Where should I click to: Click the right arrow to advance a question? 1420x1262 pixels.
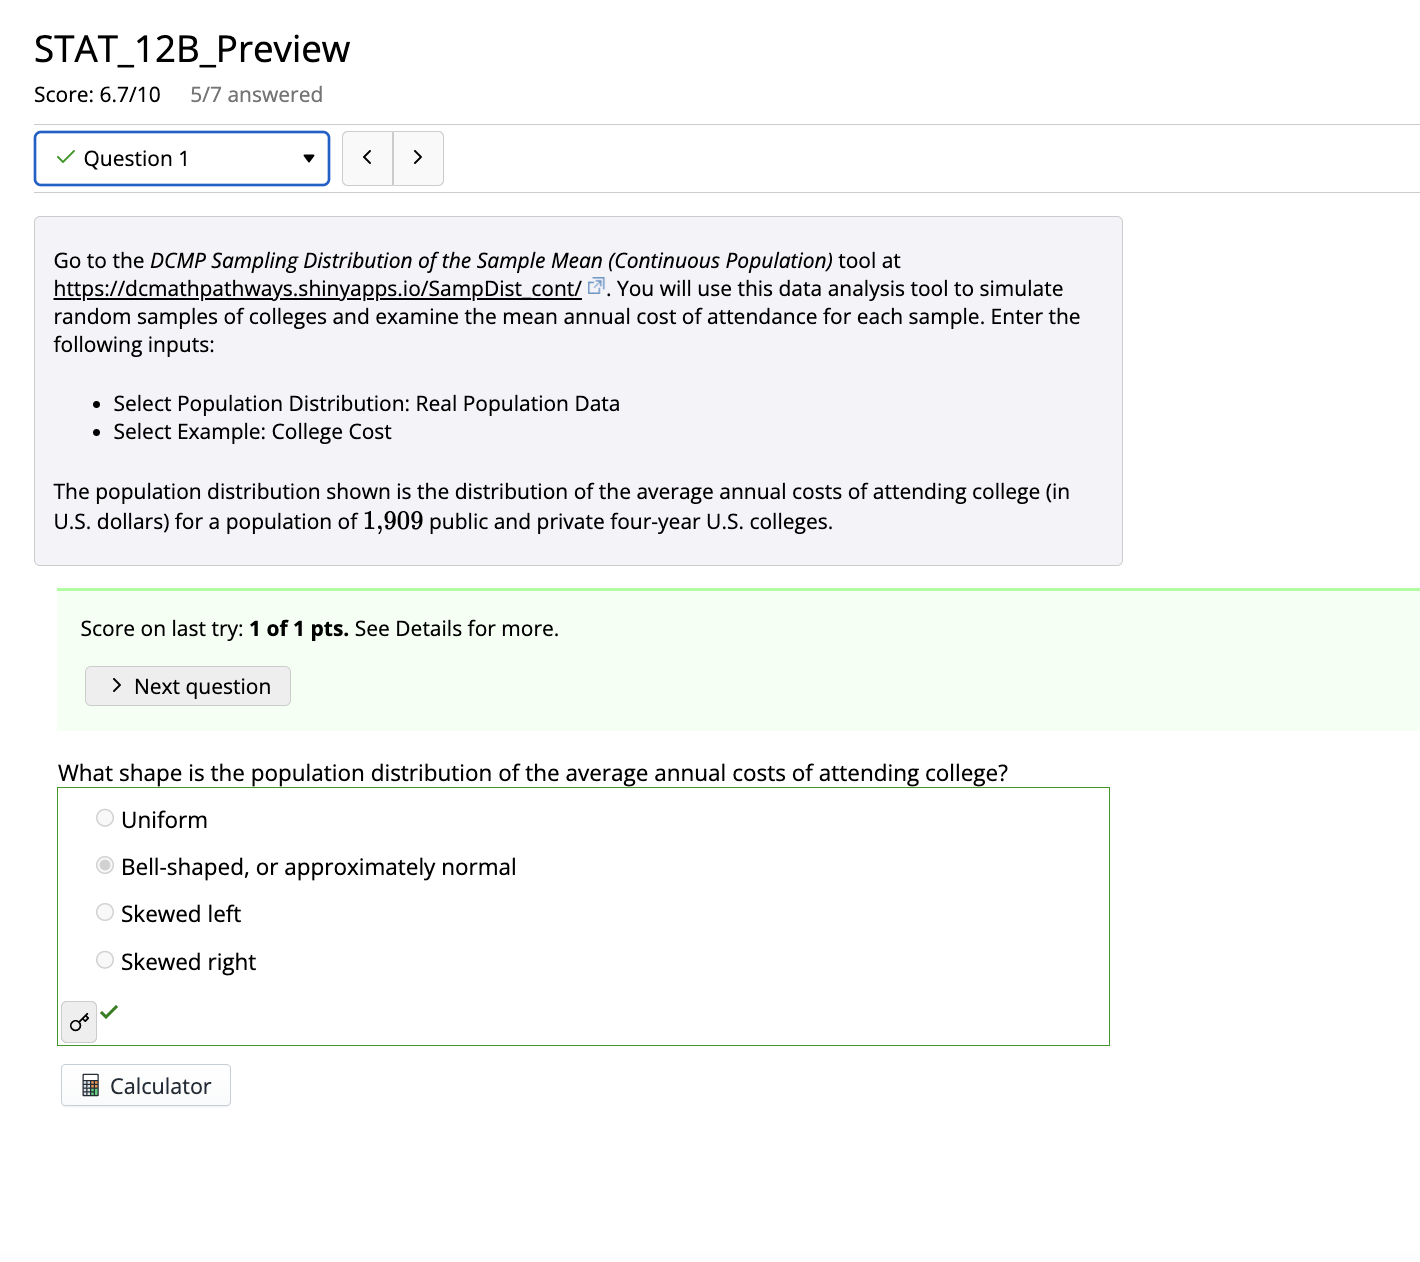[x=418, y=157]
